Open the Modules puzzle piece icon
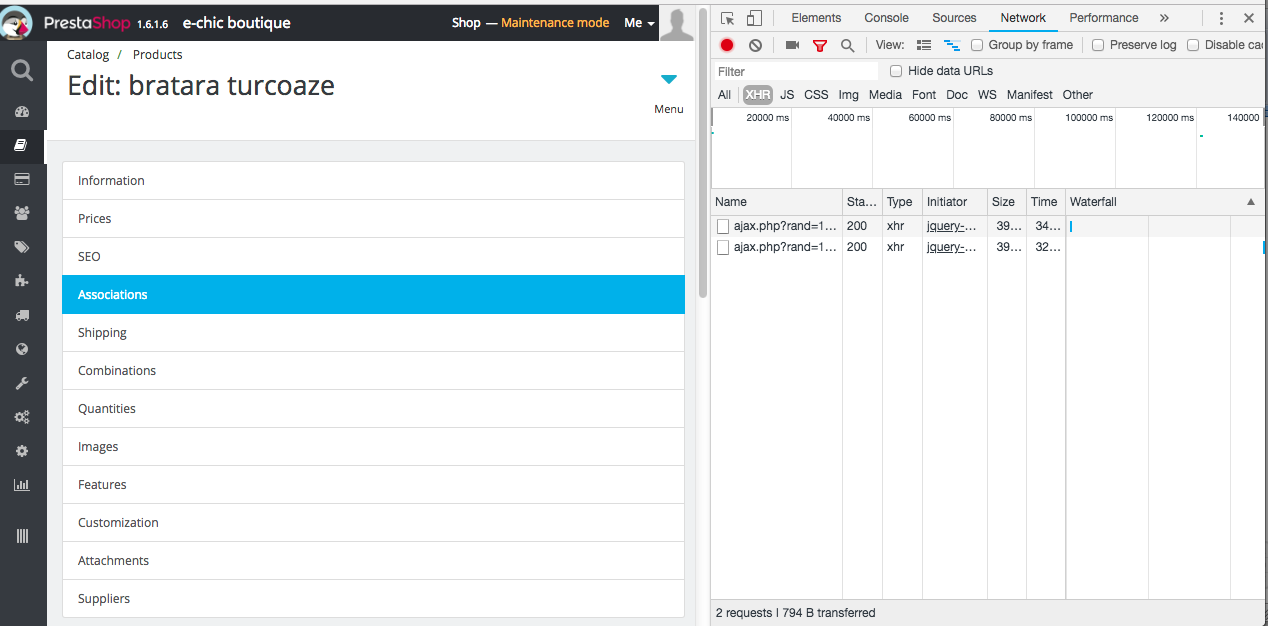This screenshot has height=626, width=1268. pyautogui.click(x=22, y=281)
